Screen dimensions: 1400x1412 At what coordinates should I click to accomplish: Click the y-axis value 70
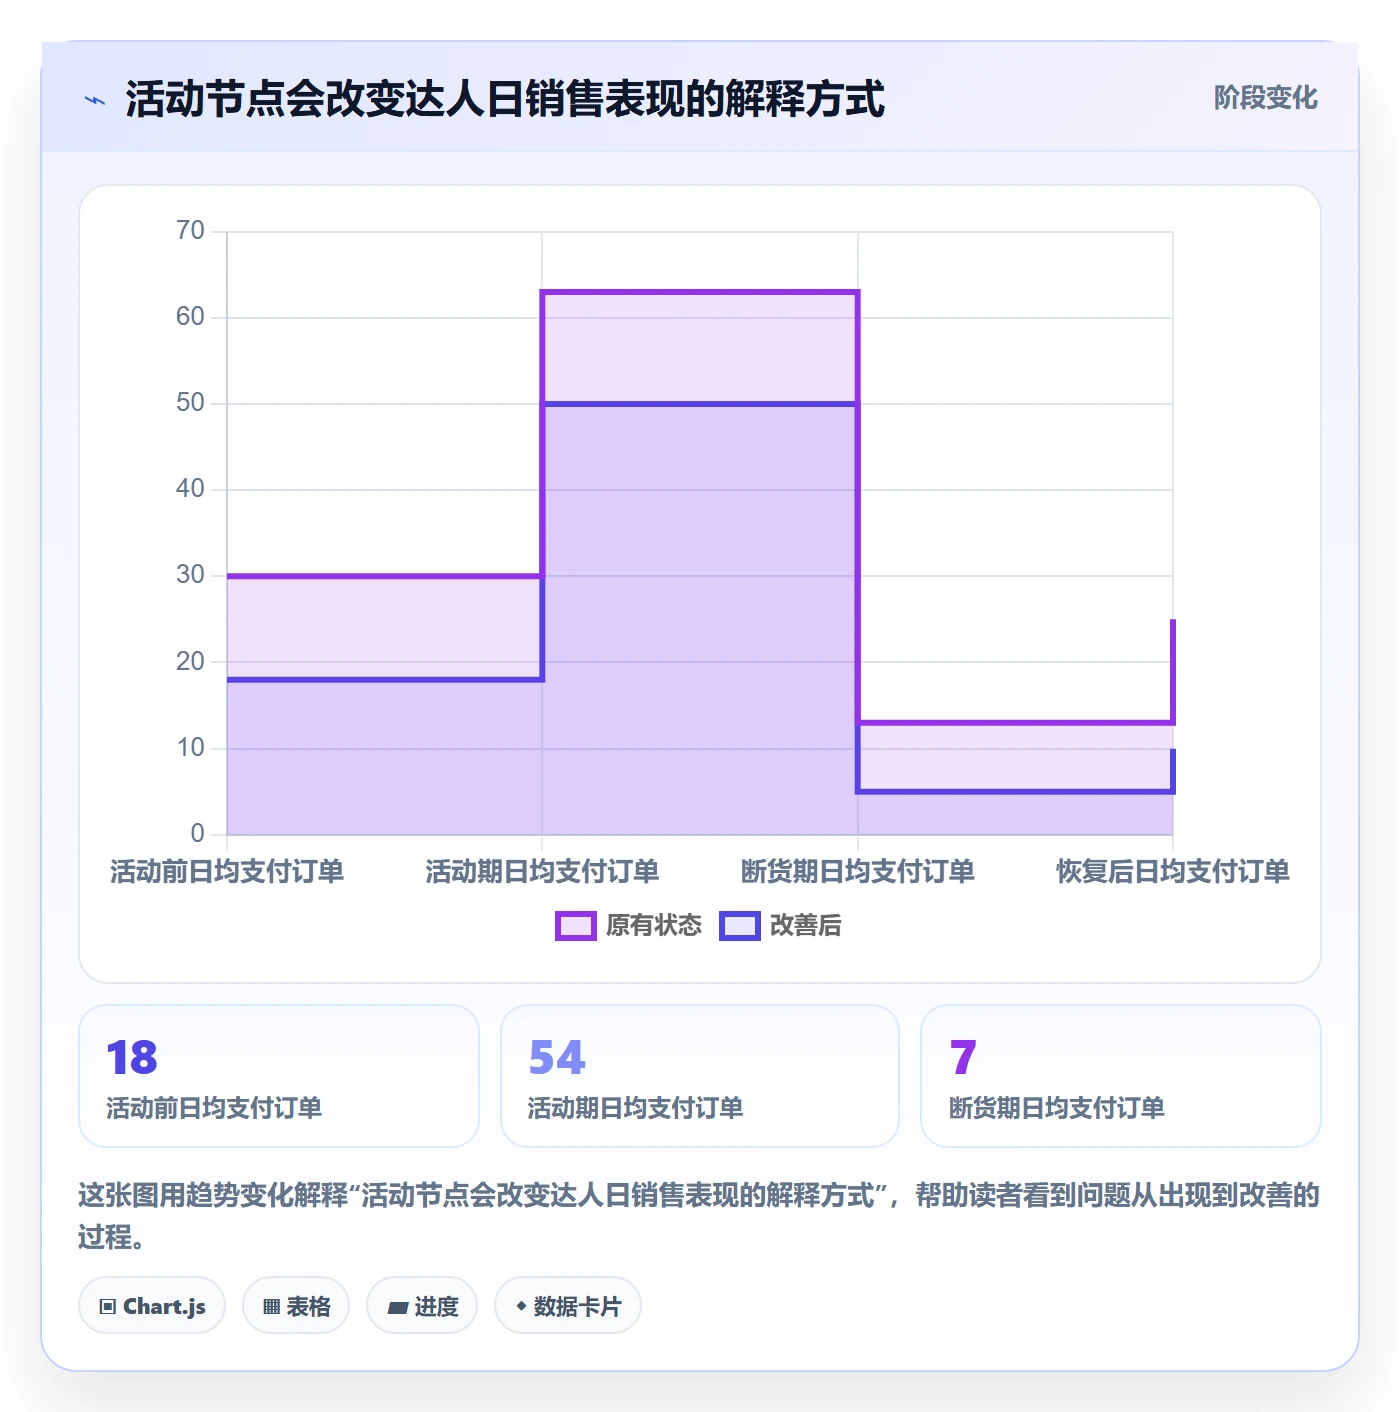[x=190, y=231]
